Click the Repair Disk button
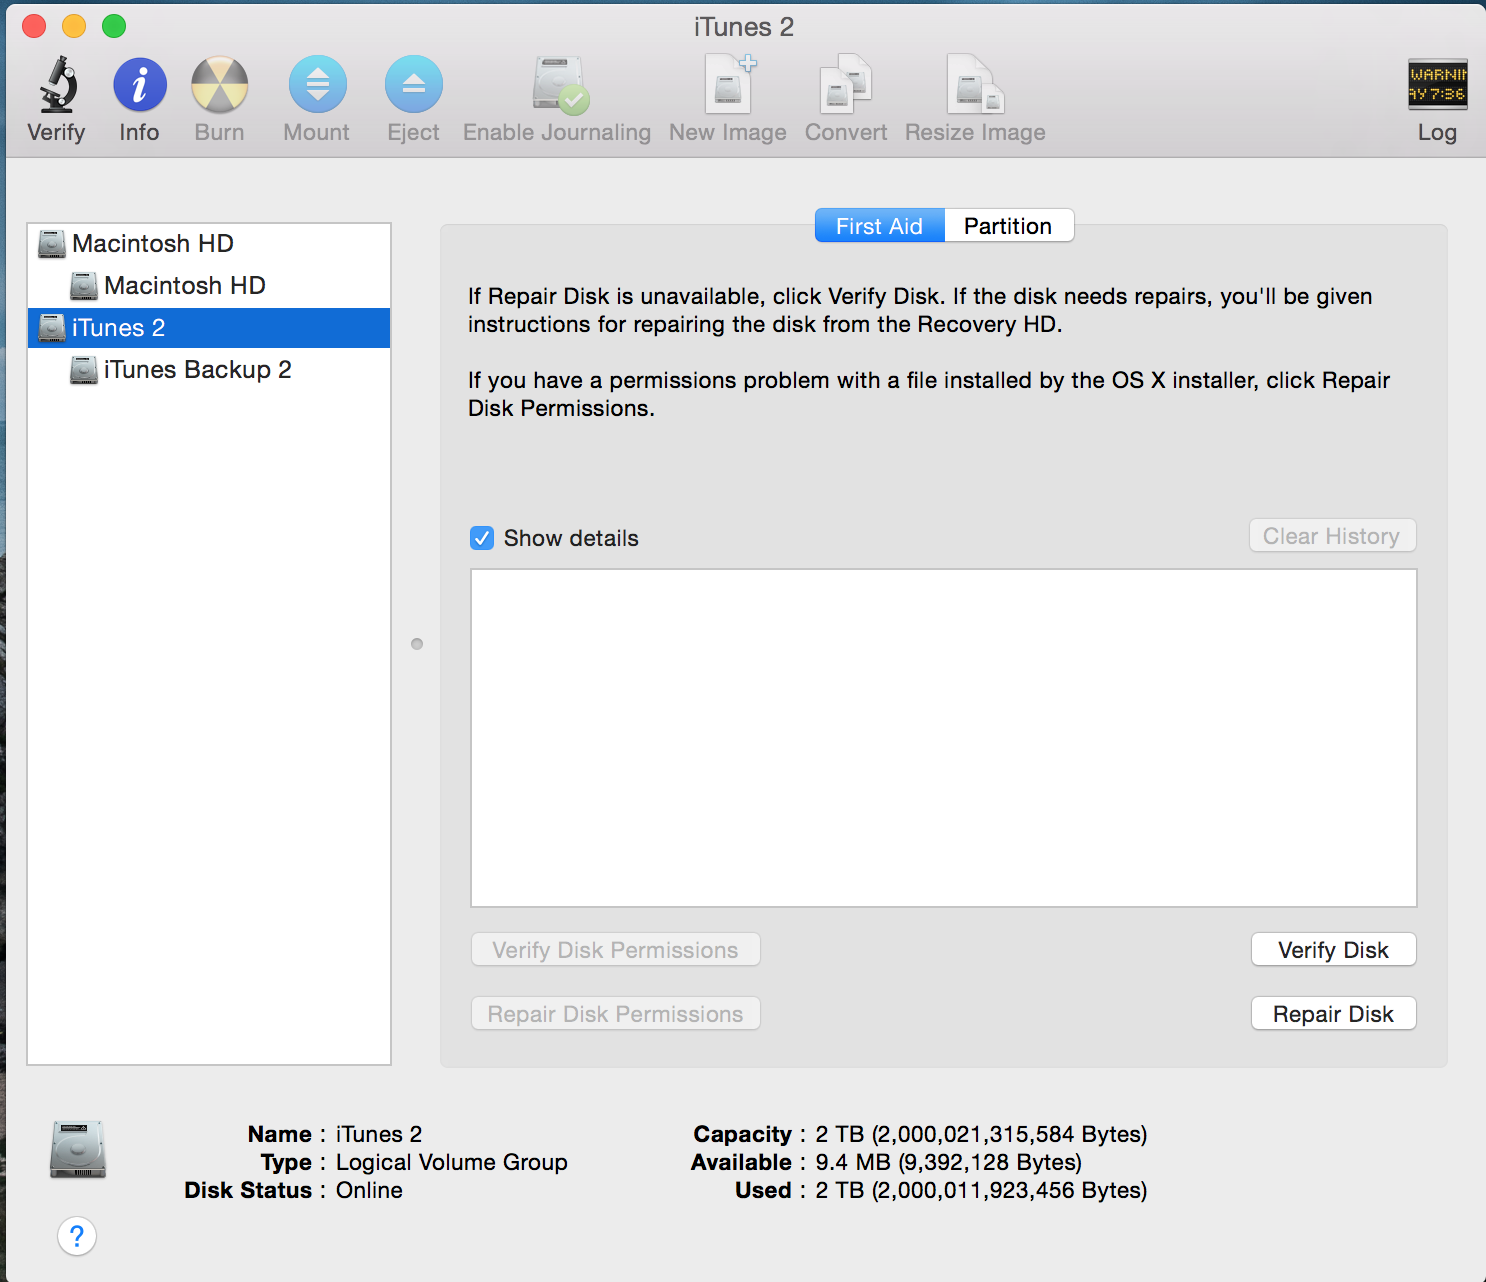The height and width of the screenshot is (1282, 1486). 1333,1014
